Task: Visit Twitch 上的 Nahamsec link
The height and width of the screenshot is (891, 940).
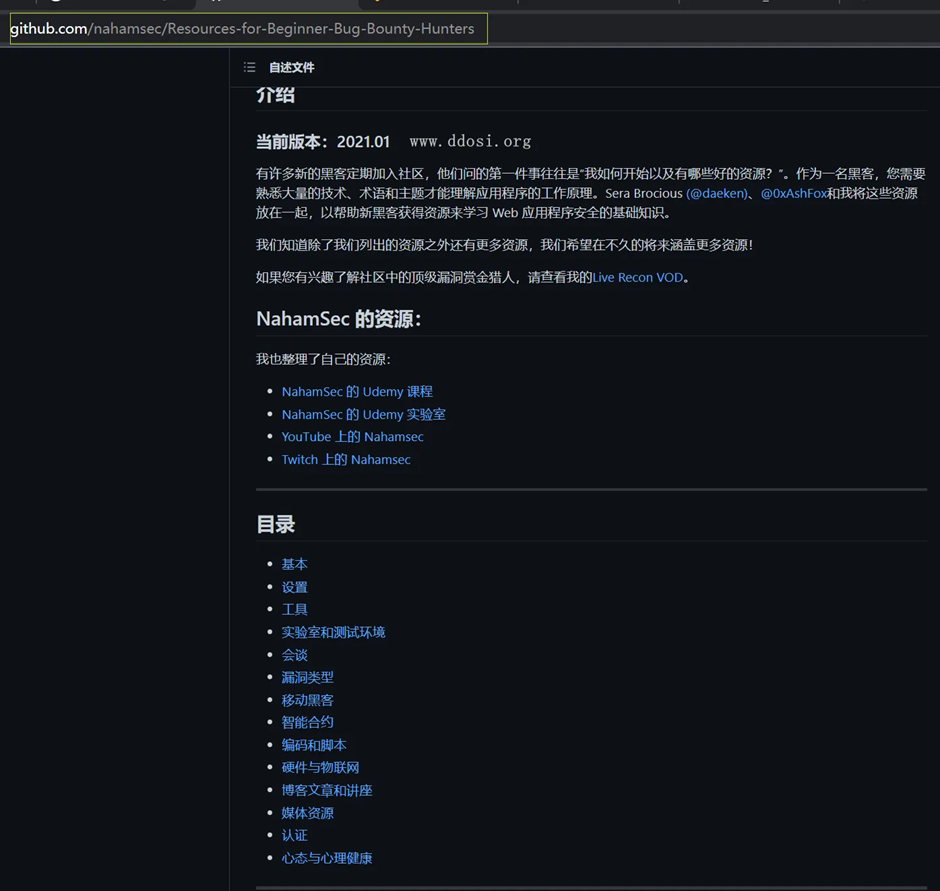Action: point(346,459)
